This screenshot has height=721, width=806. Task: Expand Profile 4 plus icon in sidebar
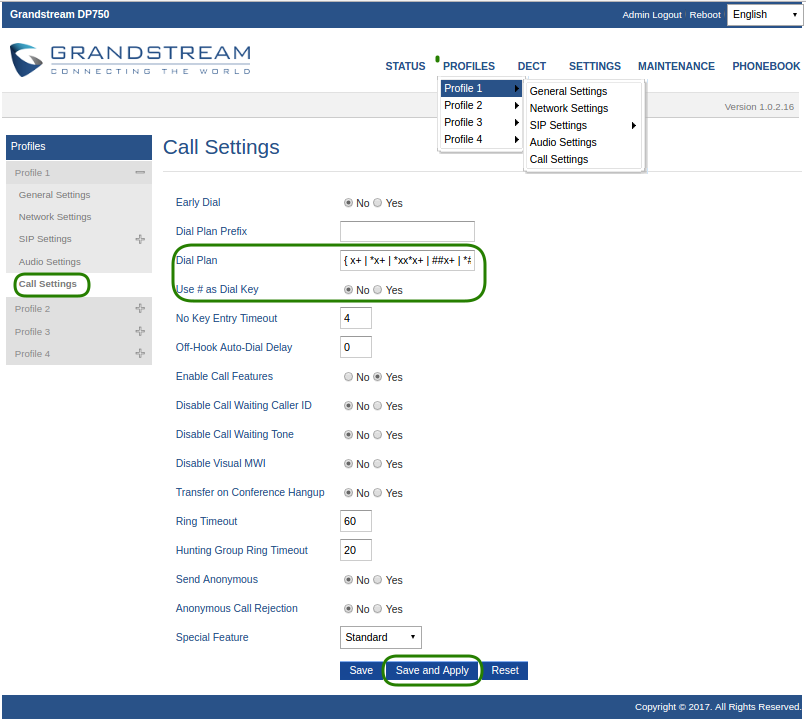pyautogui.click(x=140, y=353)
